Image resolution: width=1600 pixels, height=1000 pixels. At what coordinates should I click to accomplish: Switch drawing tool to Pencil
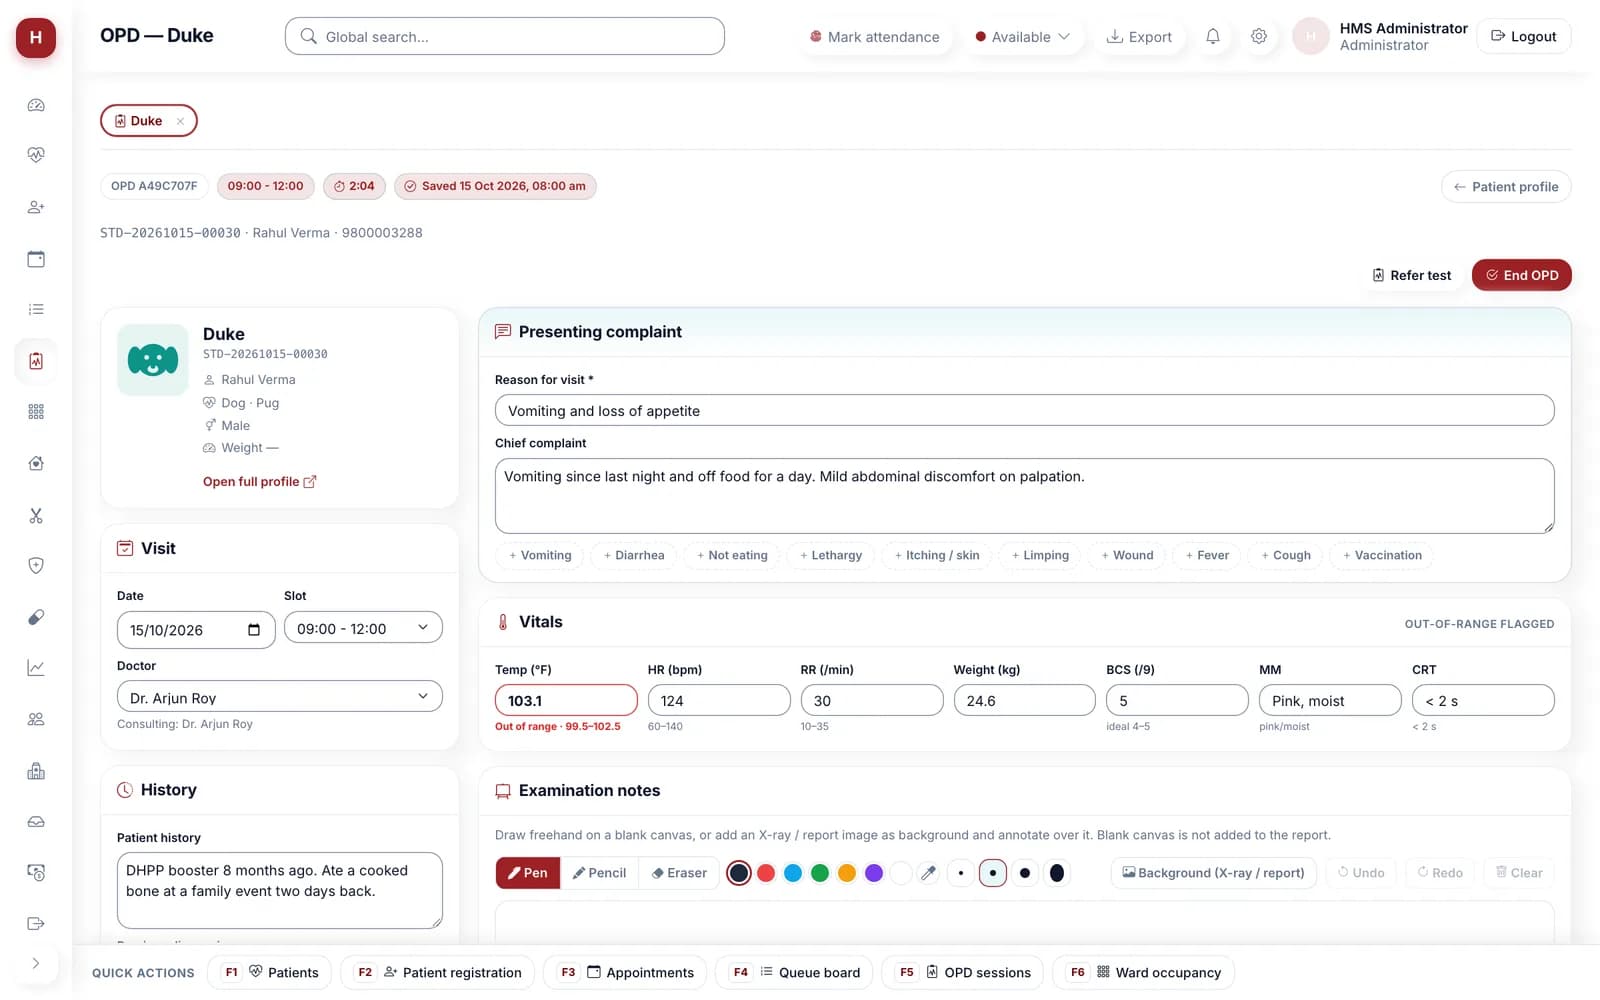click(599, 873)
